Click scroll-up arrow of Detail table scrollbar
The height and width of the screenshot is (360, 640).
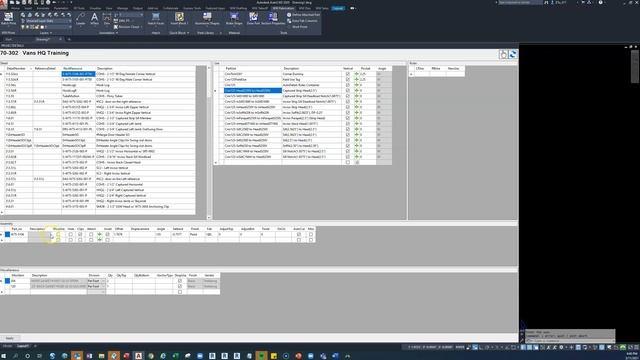click(x=209, y=68)
